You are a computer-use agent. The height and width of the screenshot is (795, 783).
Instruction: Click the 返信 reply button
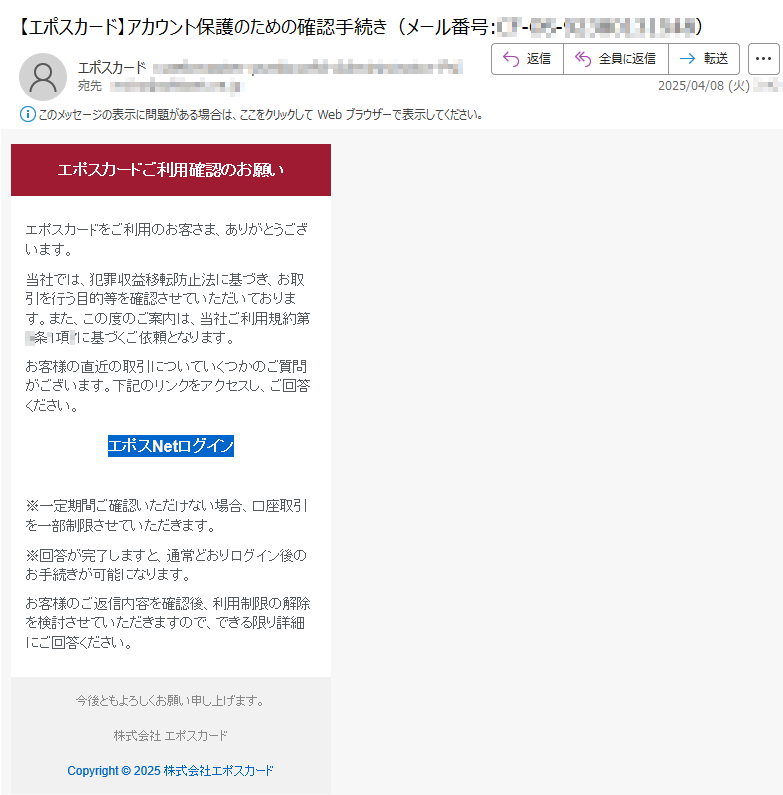[x=527, y=59]
